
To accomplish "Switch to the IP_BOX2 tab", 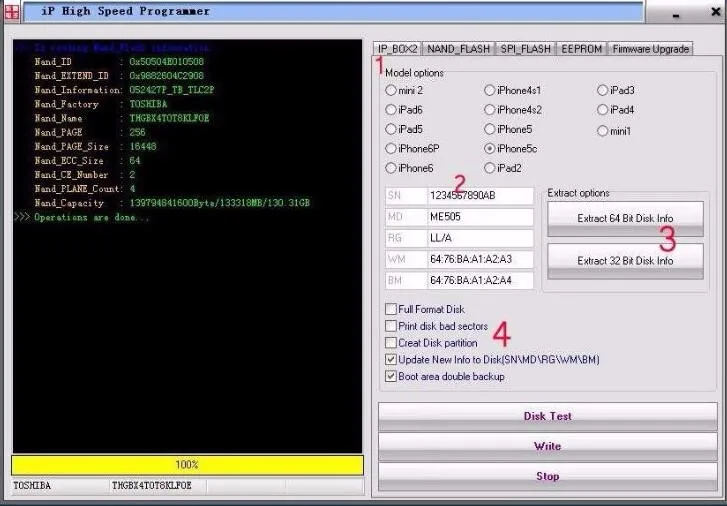I will (x=397, y=49).
